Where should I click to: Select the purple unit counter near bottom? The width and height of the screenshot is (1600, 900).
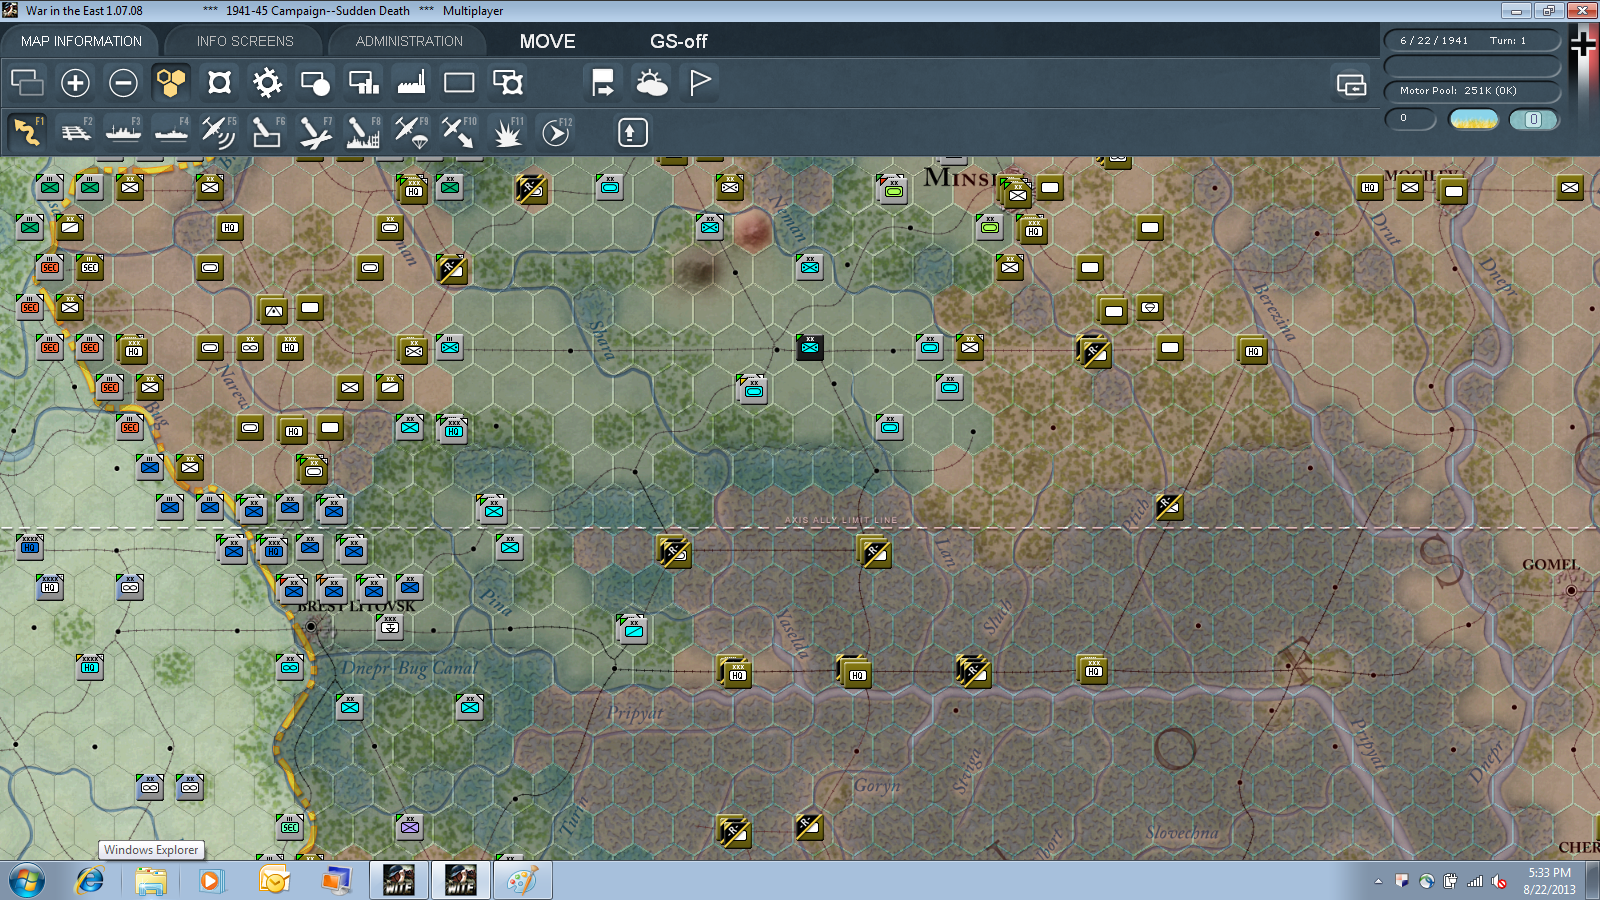click(x=410, y=827)
